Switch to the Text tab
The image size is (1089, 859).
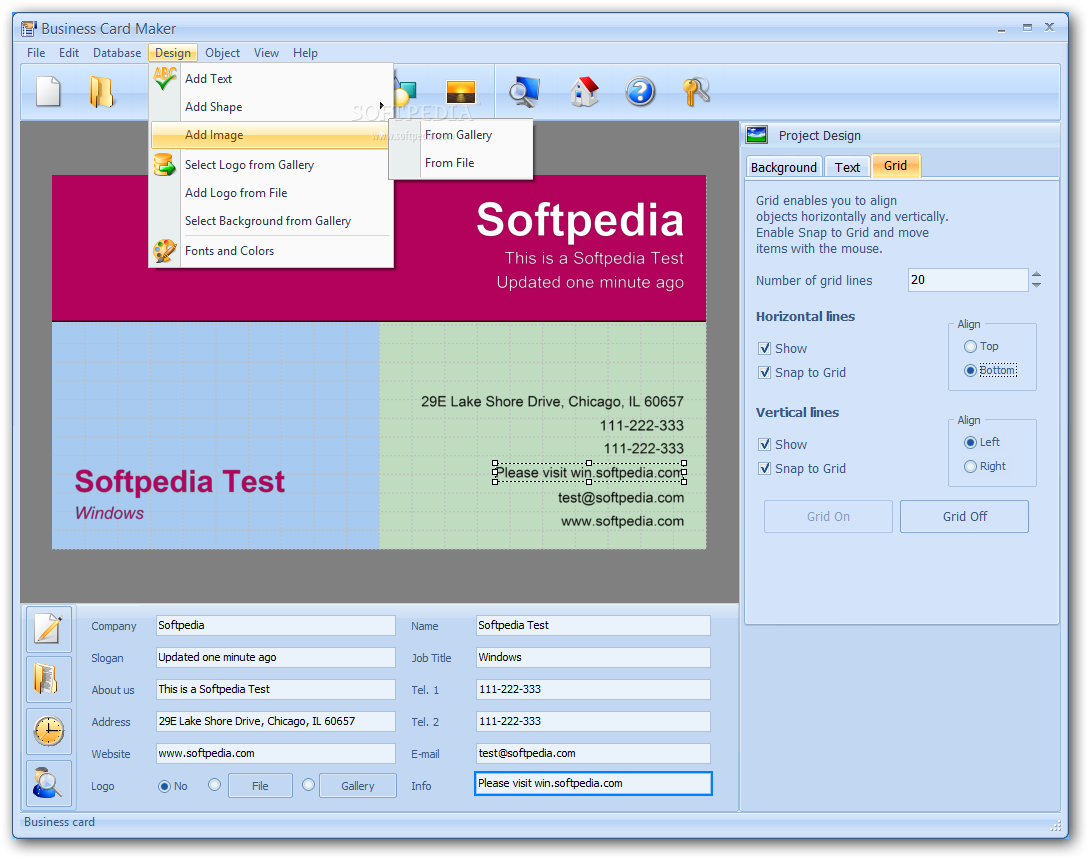click(x=847, y=167)
